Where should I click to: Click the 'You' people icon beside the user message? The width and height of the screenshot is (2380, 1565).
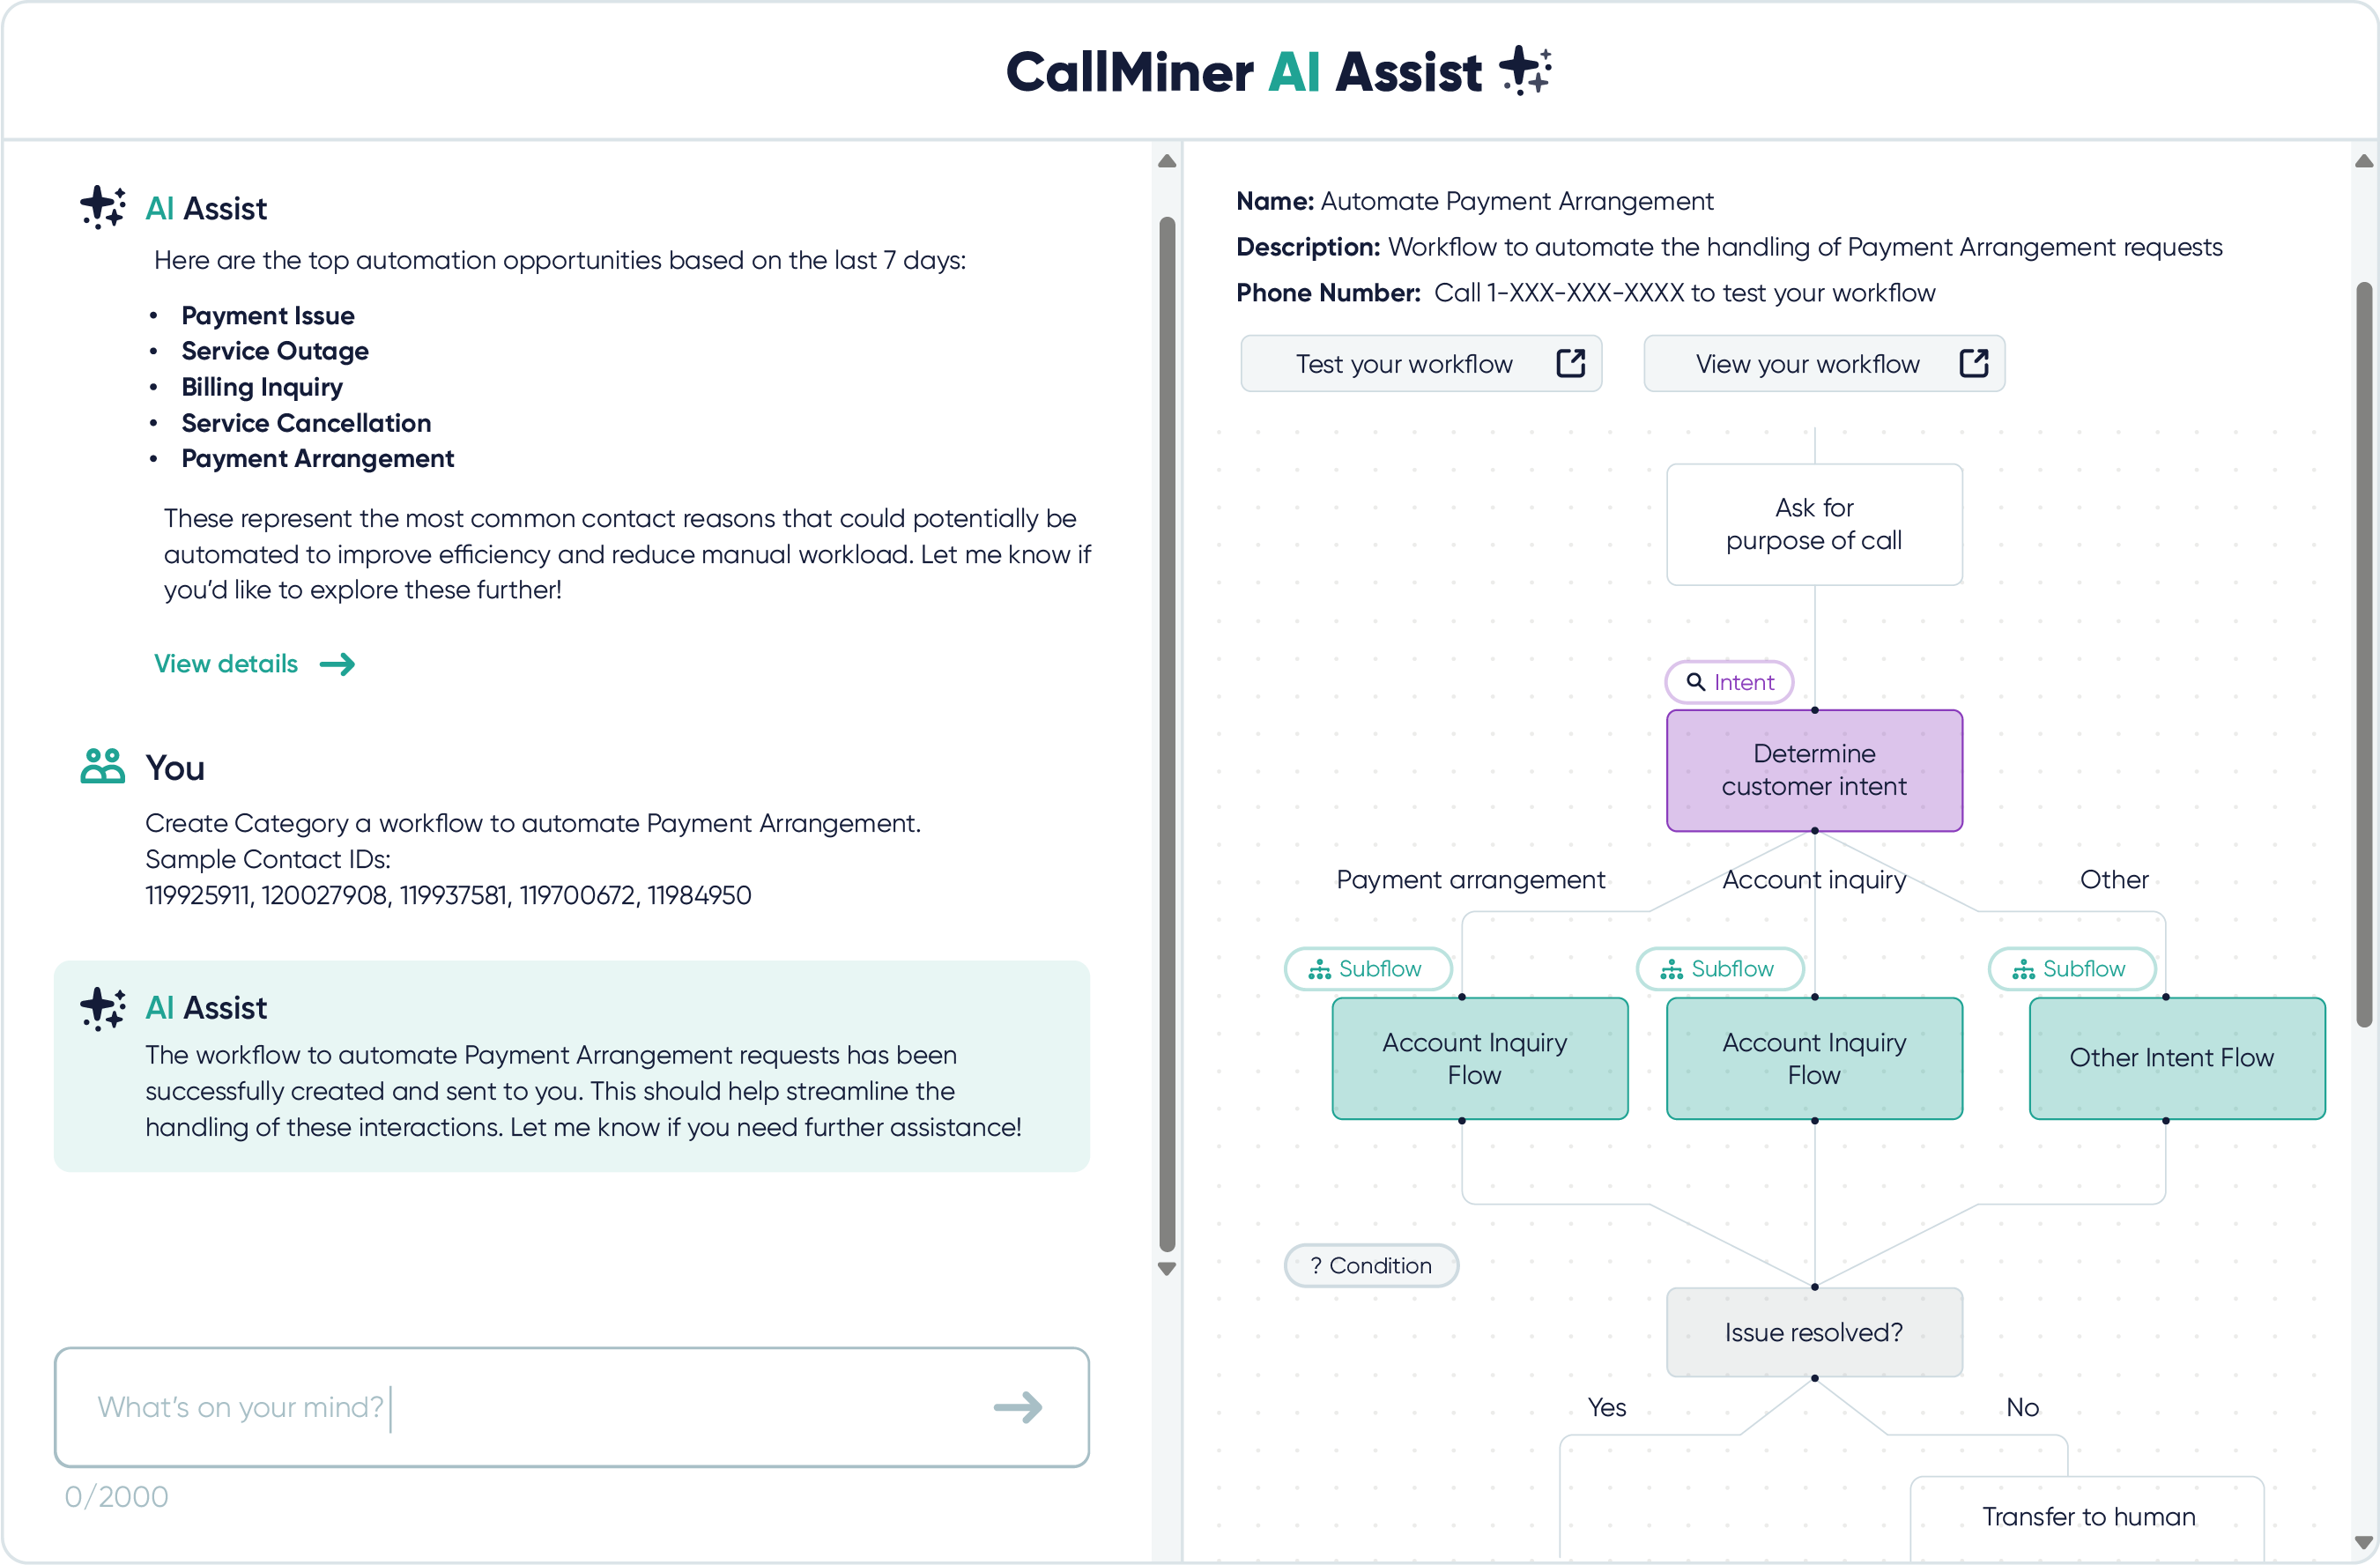(x=101, y=766)
